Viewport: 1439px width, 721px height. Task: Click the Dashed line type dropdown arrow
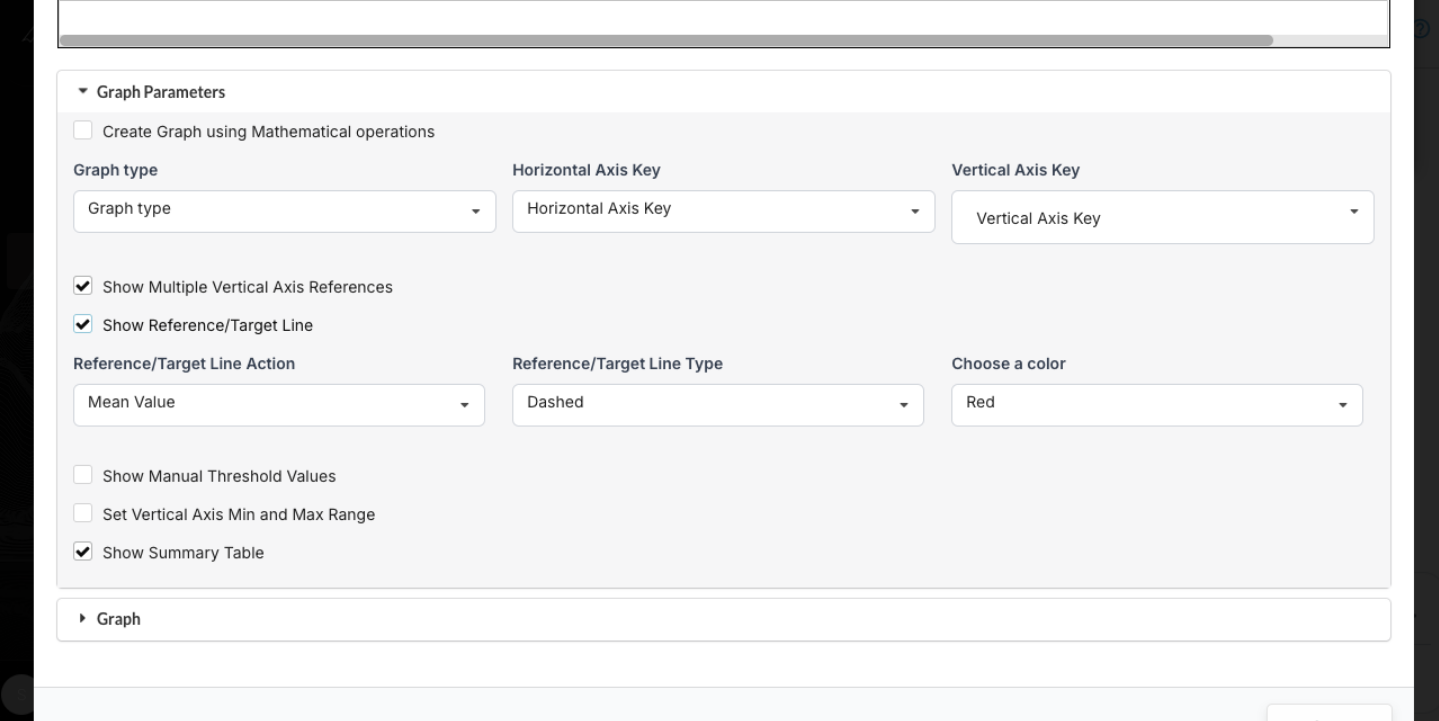(904, 404)
